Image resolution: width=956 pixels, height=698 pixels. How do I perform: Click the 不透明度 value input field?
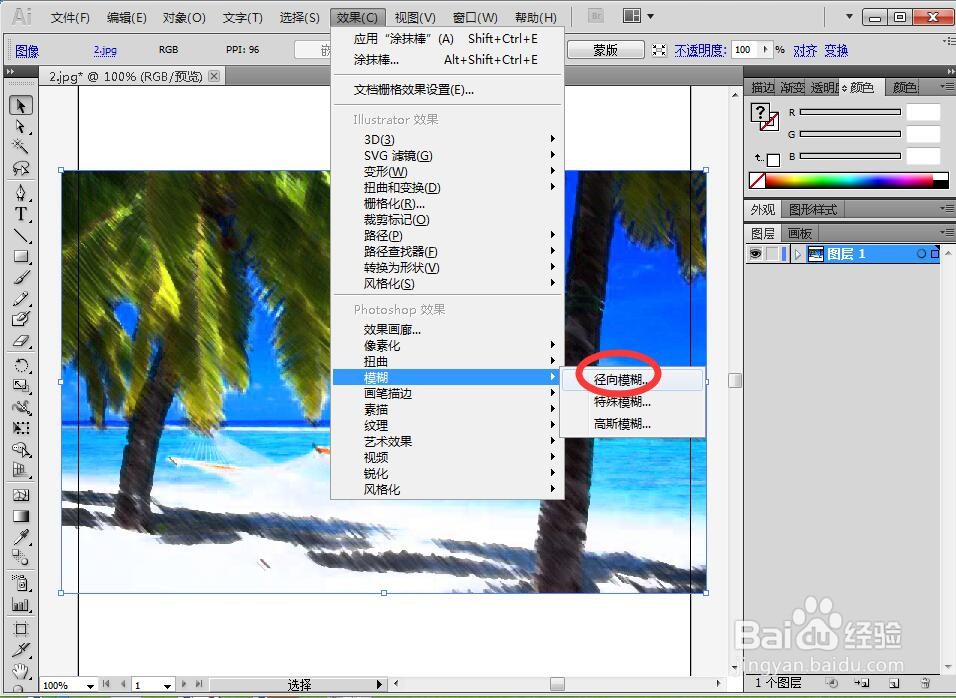(746, 49)
